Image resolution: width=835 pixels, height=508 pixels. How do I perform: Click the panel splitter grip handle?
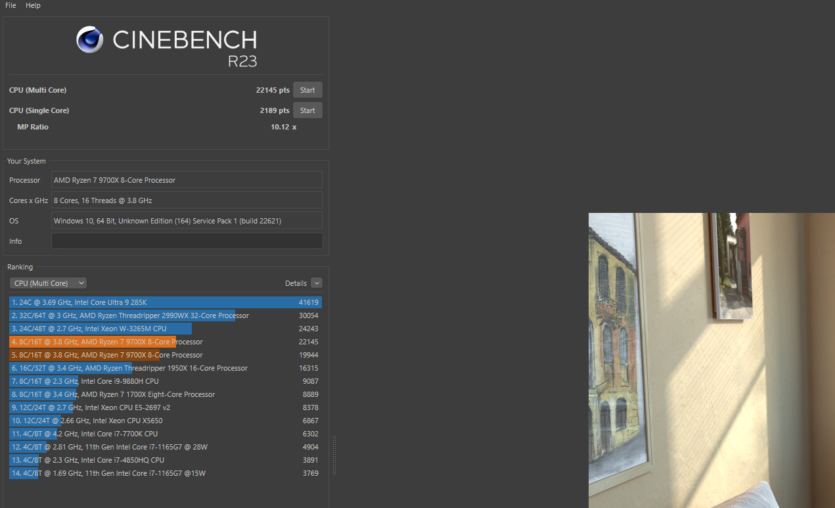[x=334, y=455]
